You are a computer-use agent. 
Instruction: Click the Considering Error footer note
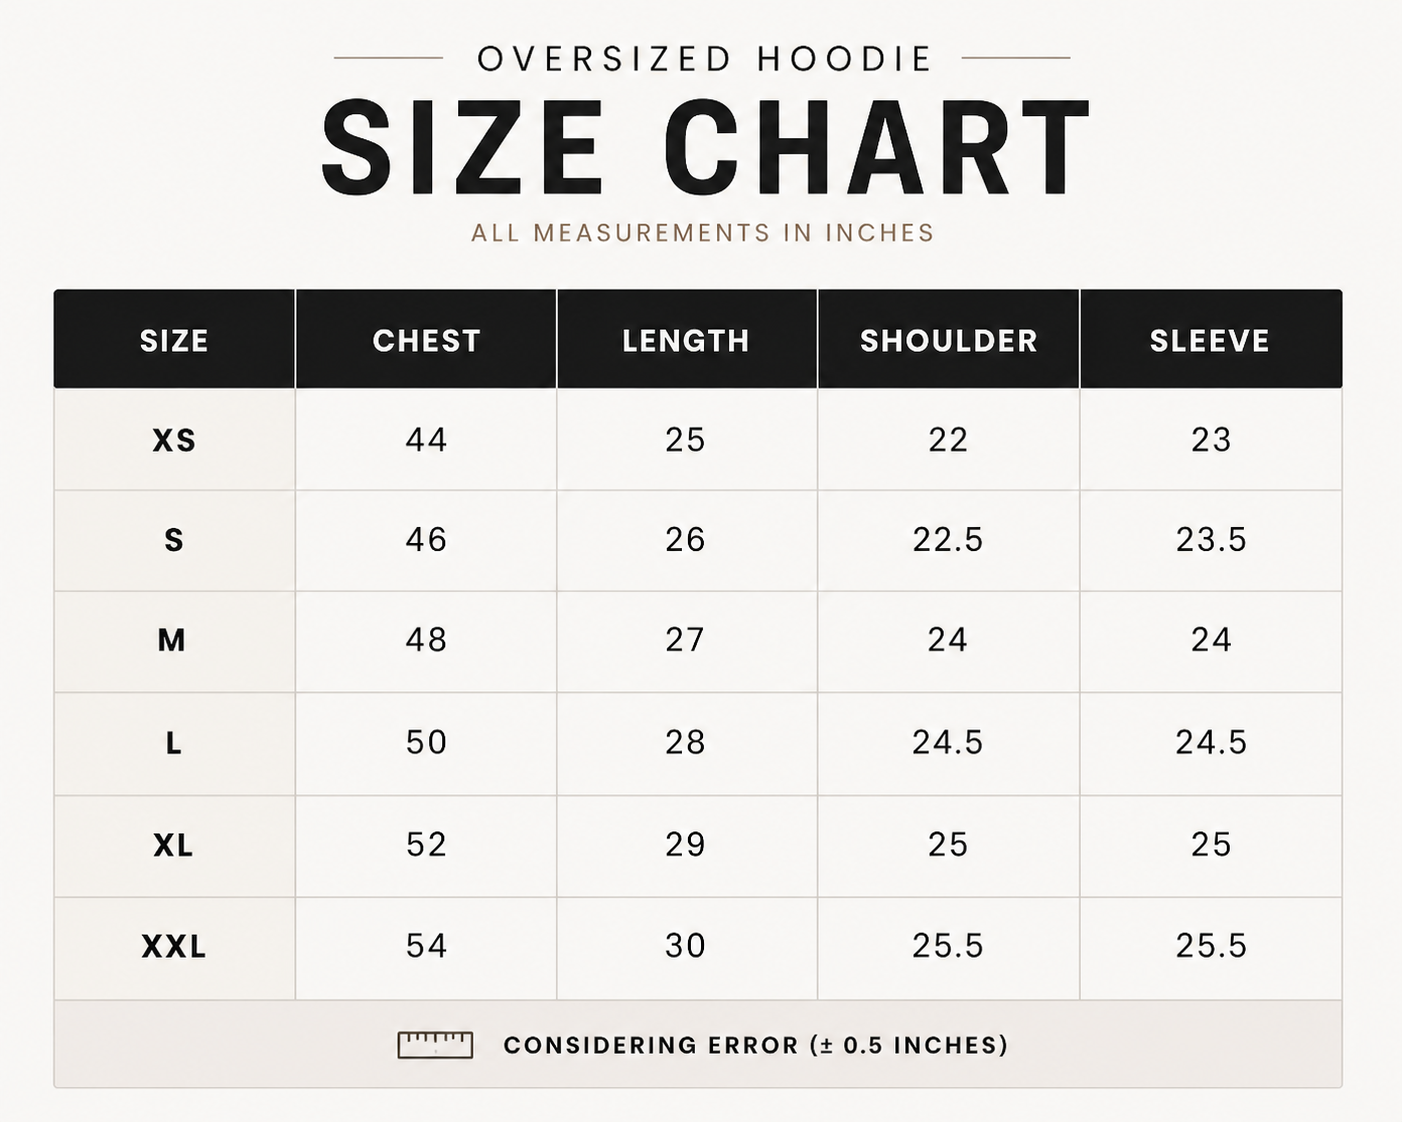tap(756, 1045)
